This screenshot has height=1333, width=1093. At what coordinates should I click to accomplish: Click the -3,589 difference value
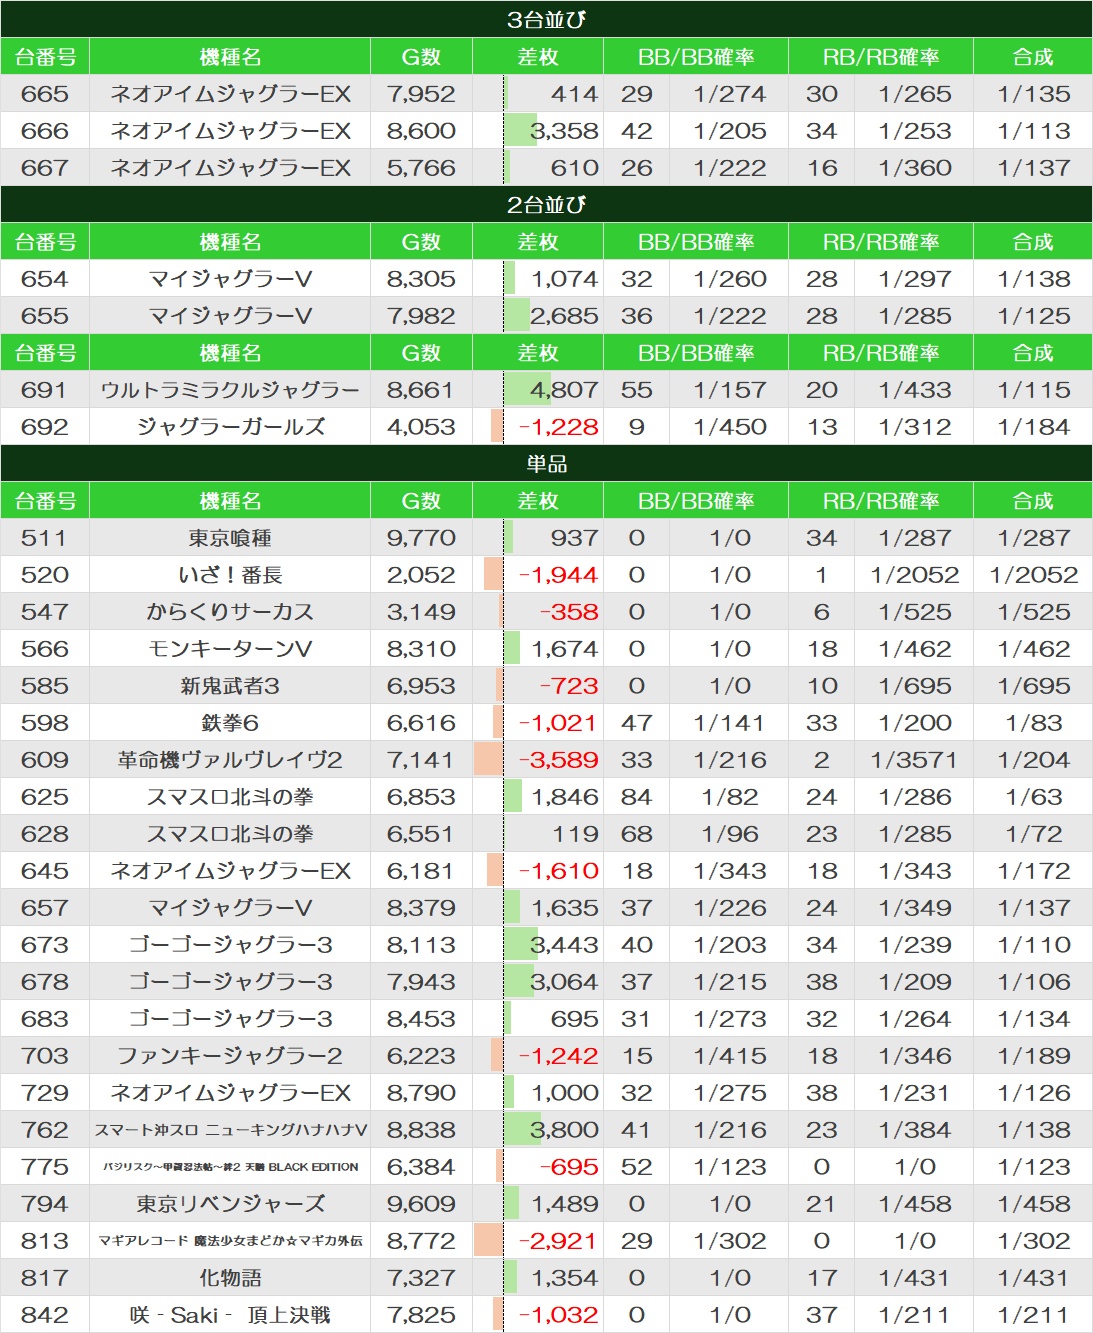(x=558, y=760)
